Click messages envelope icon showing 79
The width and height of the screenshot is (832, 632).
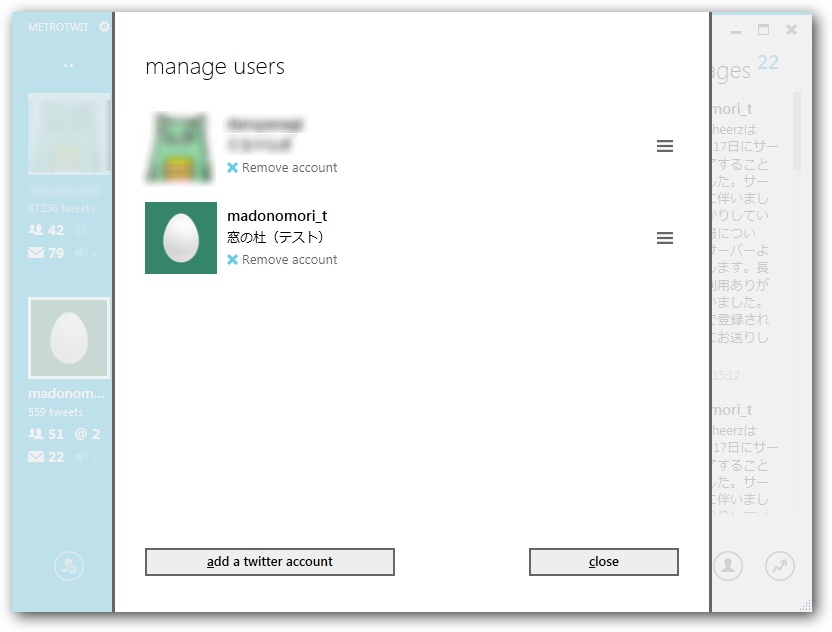pyautogui.click(x=36, y=253)
